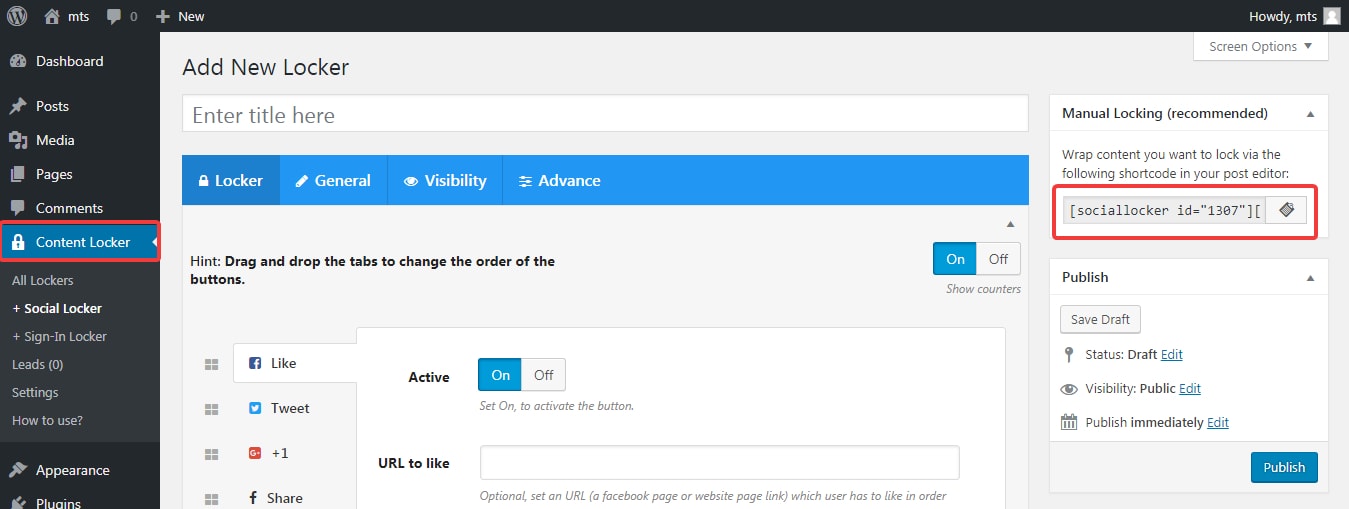The image size is (1349, 509).
Task: Switch to the Visibility tab
Action: 445,181
